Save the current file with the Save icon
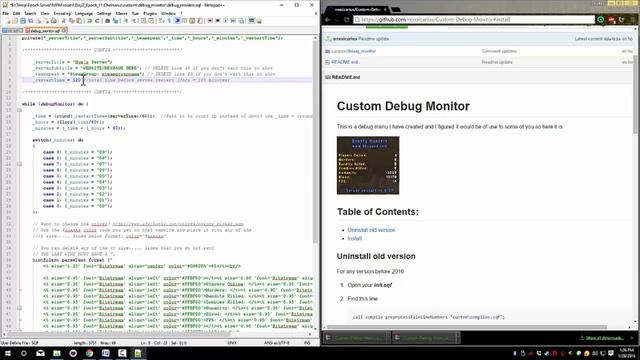The image size is (640, 360). coord(23,20)
